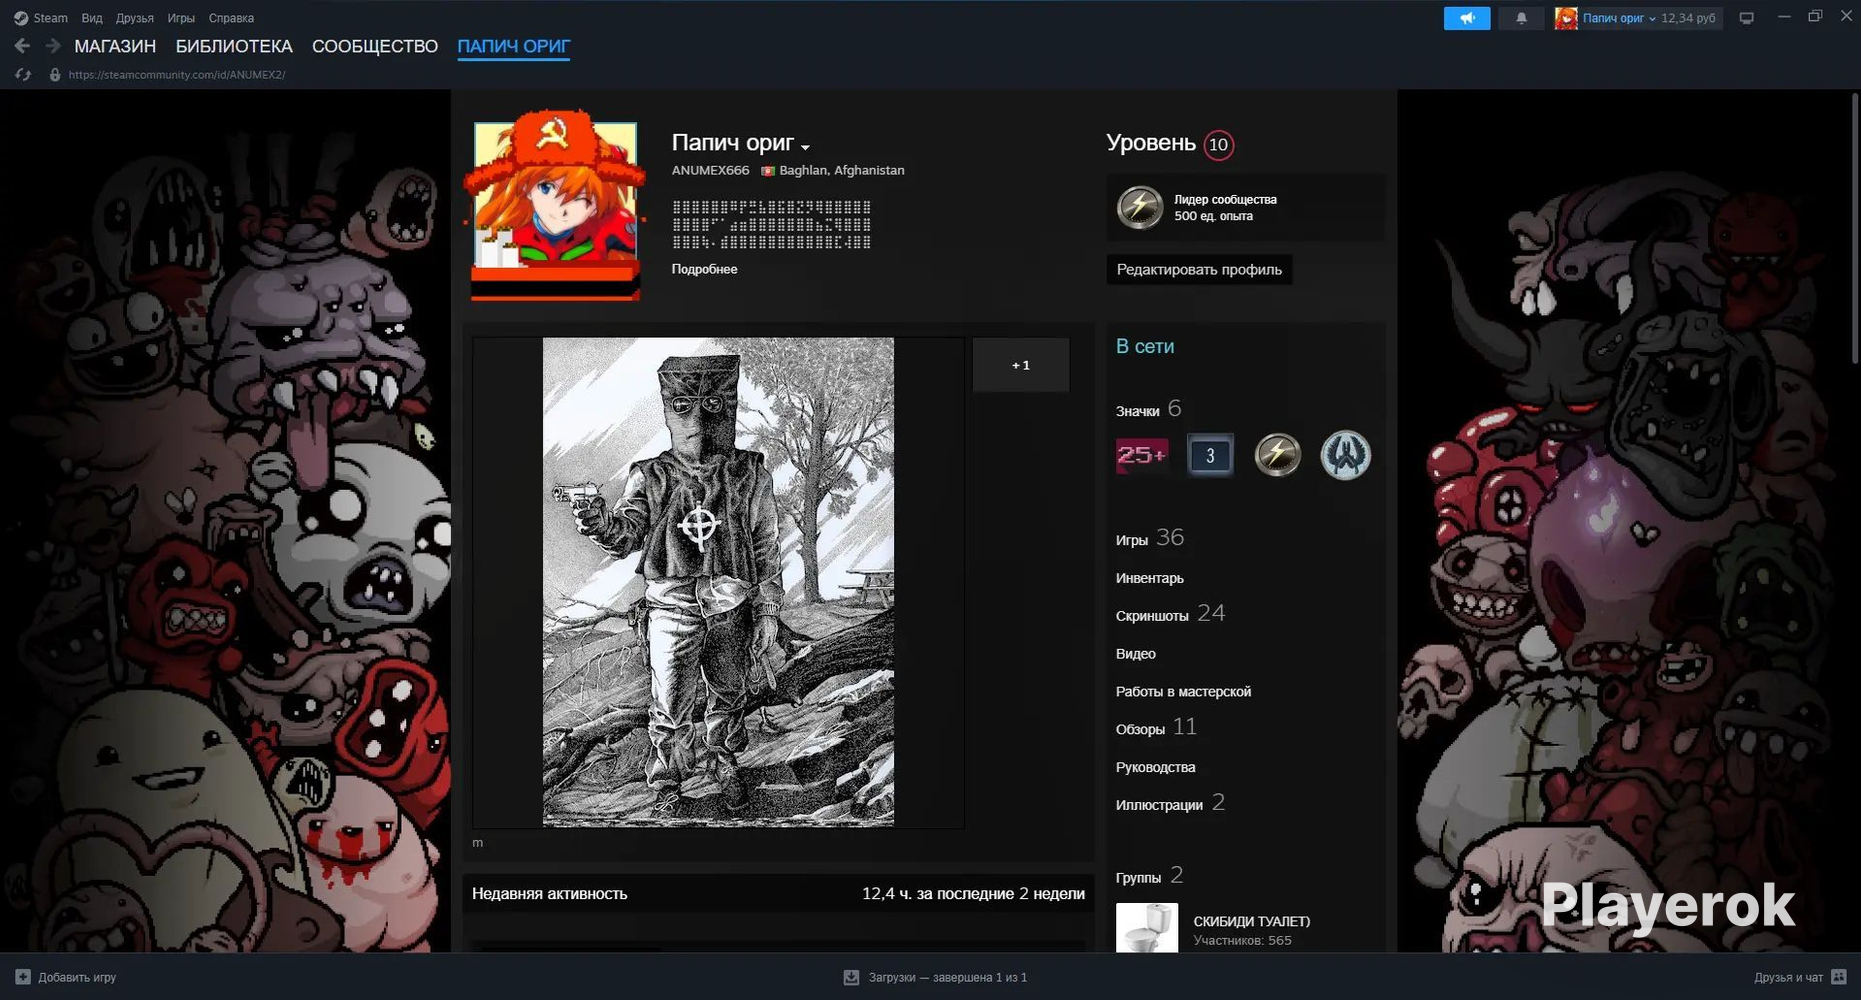Open the Значки badges link
The height and width of the screenshot is (1000, 1861).
(1137, 411)
